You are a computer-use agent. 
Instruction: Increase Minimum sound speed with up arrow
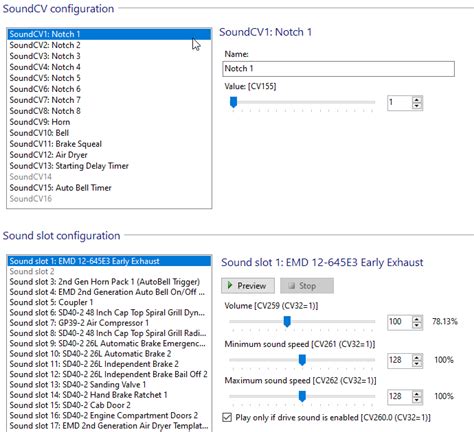[417, 357]
